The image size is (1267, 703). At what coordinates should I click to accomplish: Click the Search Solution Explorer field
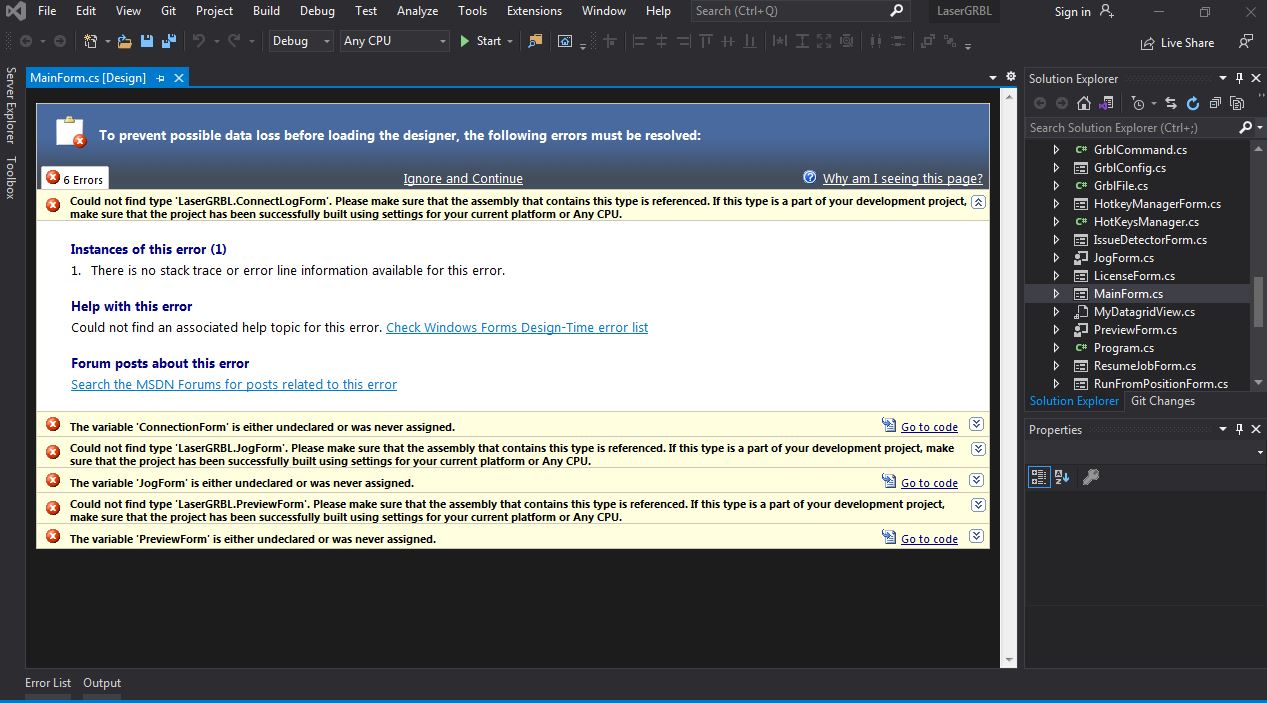tap(1131, 128)
